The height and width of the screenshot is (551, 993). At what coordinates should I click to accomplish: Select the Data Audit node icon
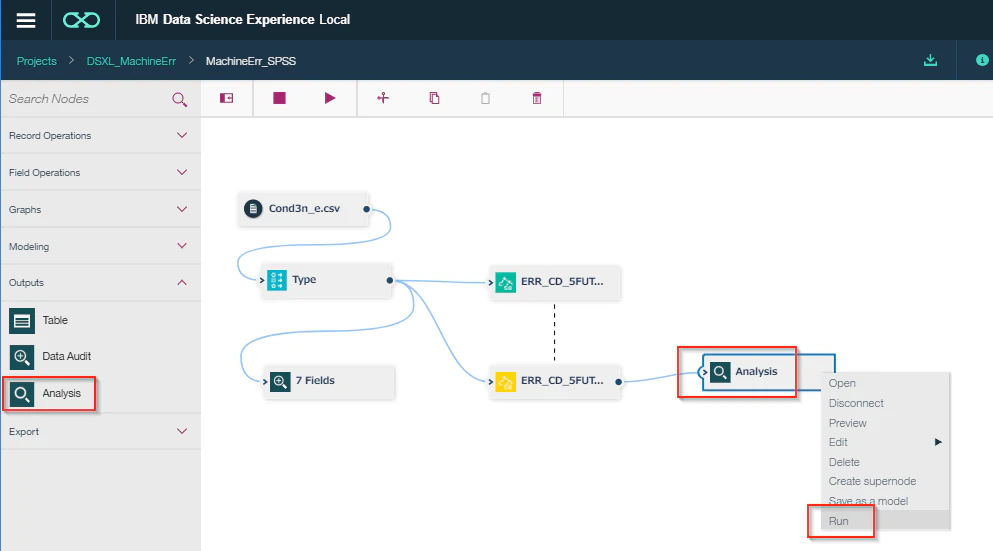tap(22, 357)
